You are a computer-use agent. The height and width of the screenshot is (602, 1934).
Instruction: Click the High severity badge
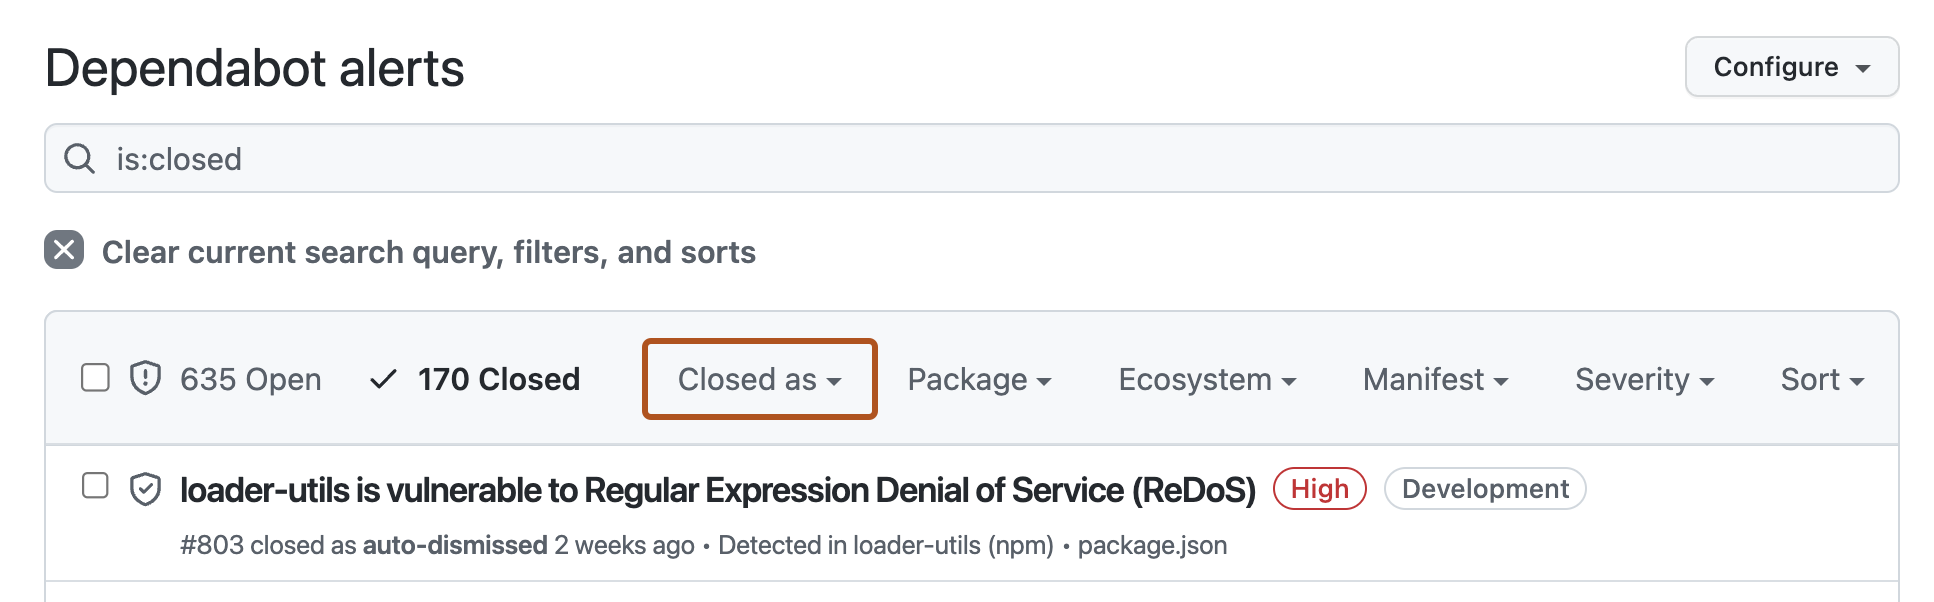[1320, 488]
